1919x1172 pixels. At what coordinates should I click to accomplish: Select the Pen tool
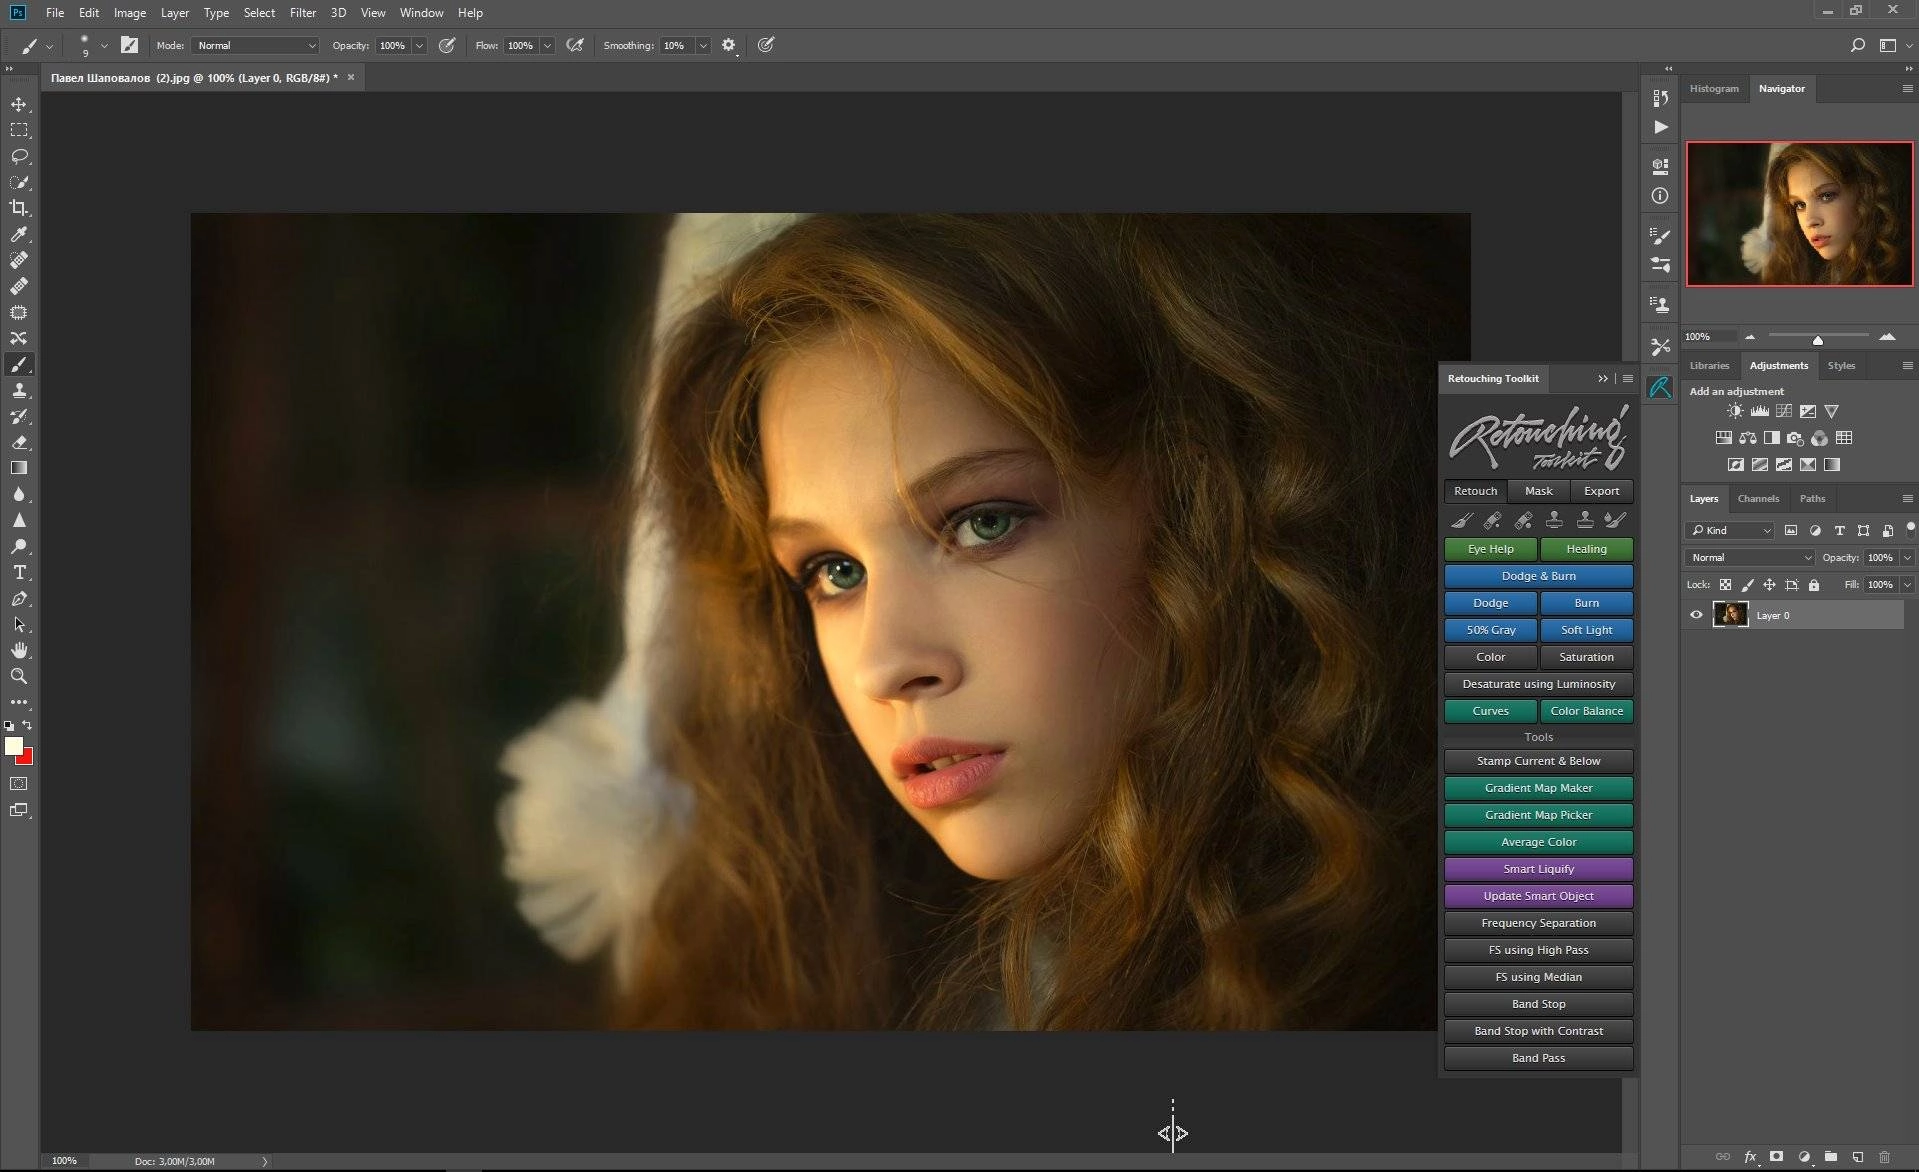[19, 598]
